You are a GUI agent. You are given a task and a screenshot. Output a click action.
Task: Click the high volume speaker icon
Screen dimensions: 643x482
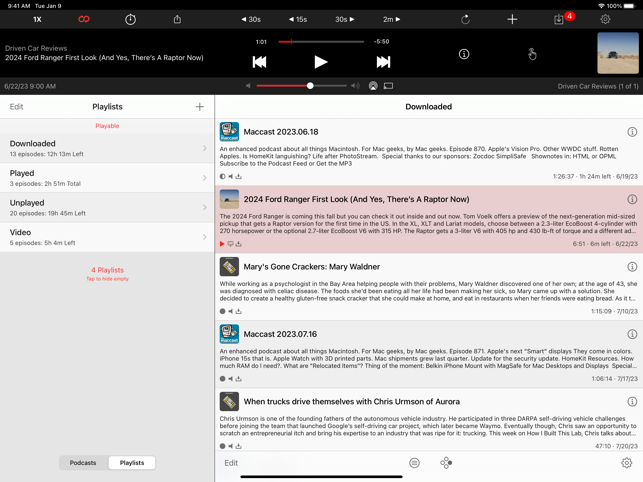(355, 86)
